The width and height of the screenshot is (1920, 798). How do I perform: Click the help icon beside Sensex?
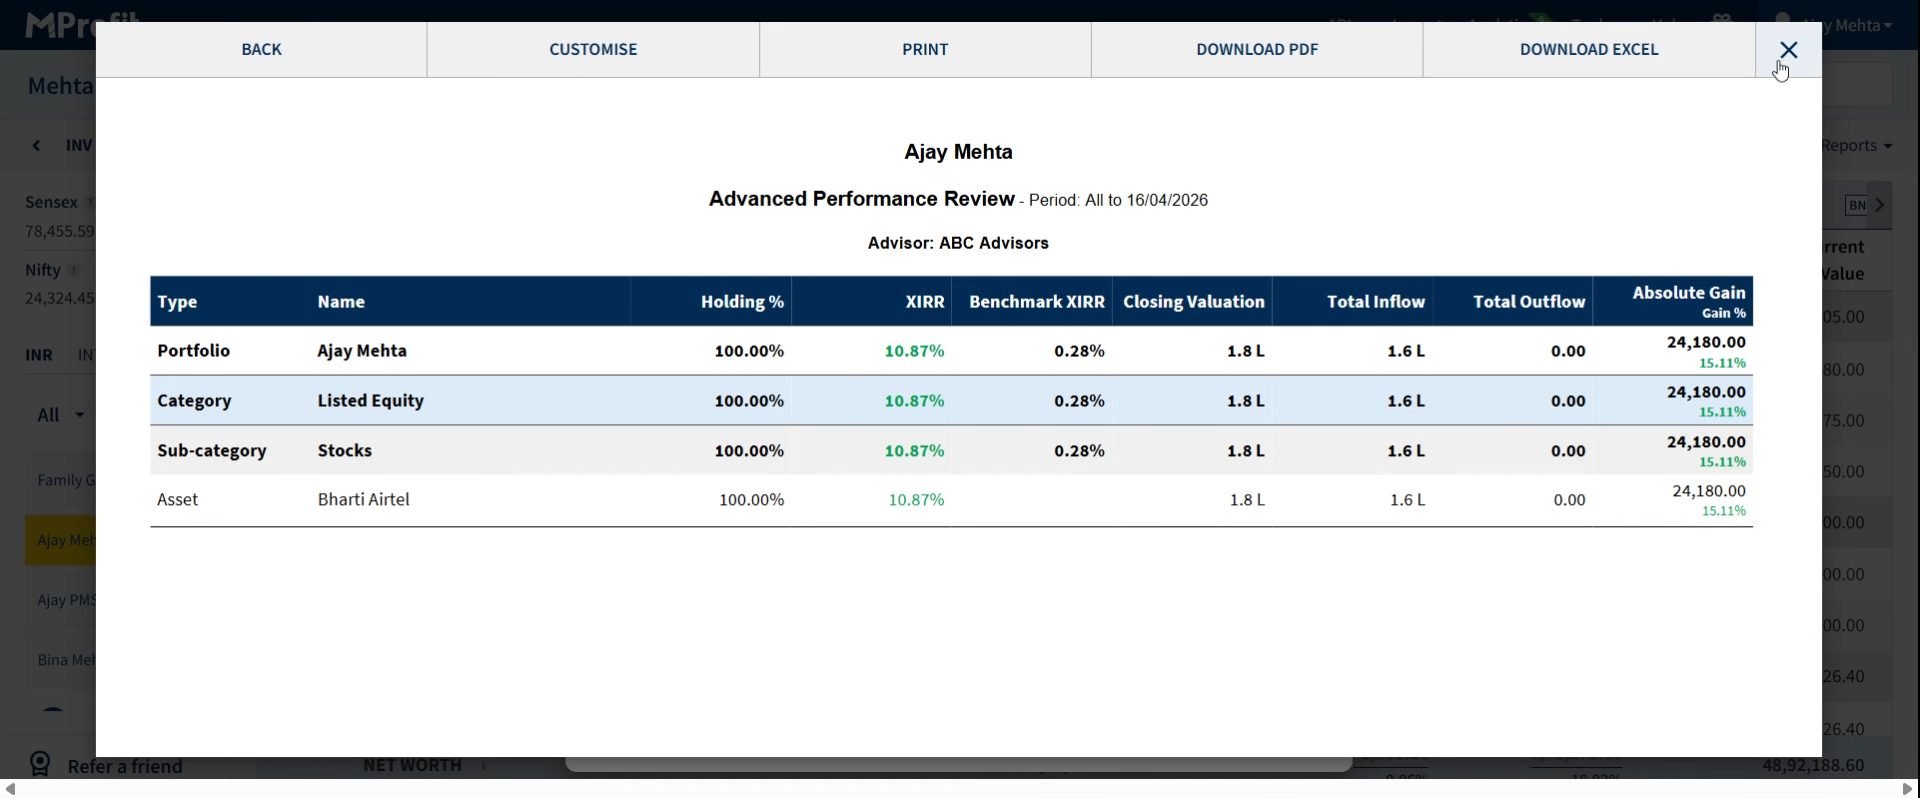pyautogui.click(x=89, y=203)
